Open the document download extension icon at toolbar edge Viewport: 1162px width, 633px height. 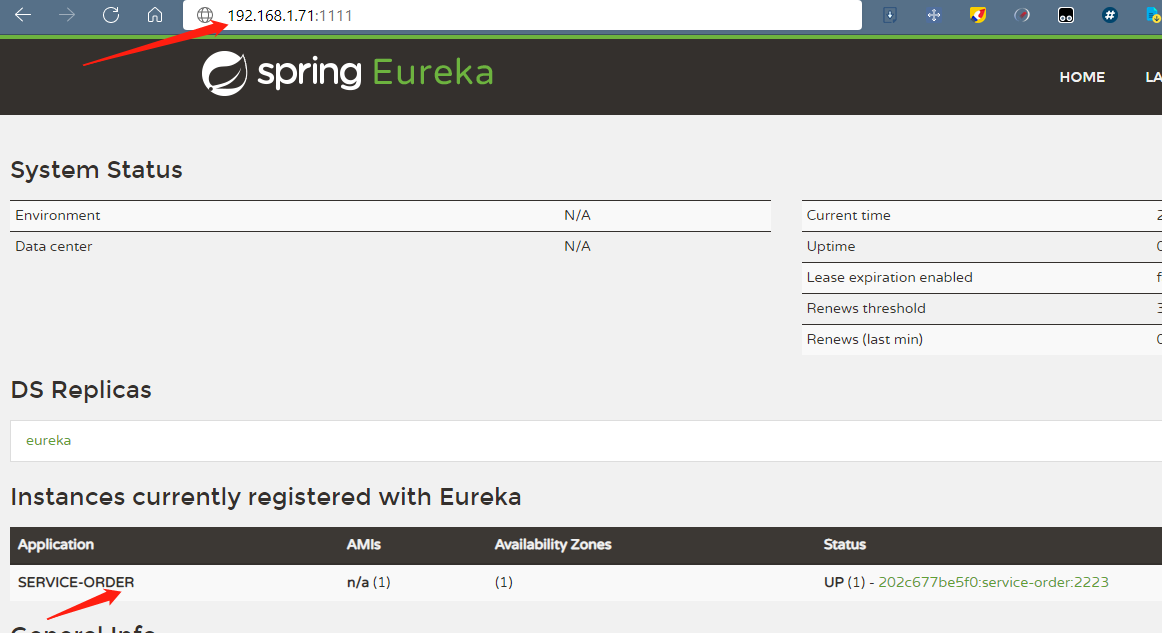(x=1153, y=15)
